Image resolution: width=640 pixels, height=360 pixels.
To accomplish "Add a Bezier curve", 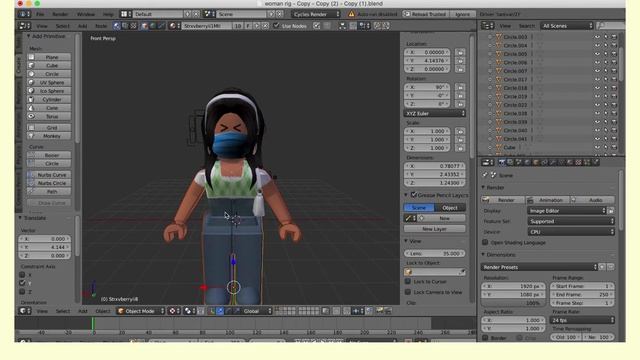I will coord(49,155).
